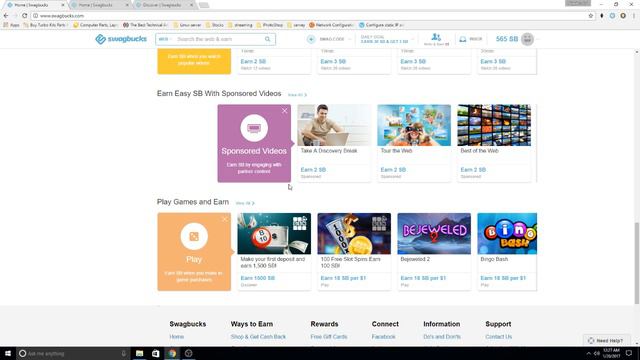Click the Swag Code plus icon
Image resolution: width=640 pixels, height=360 pixels.
(x=311, y=39)
